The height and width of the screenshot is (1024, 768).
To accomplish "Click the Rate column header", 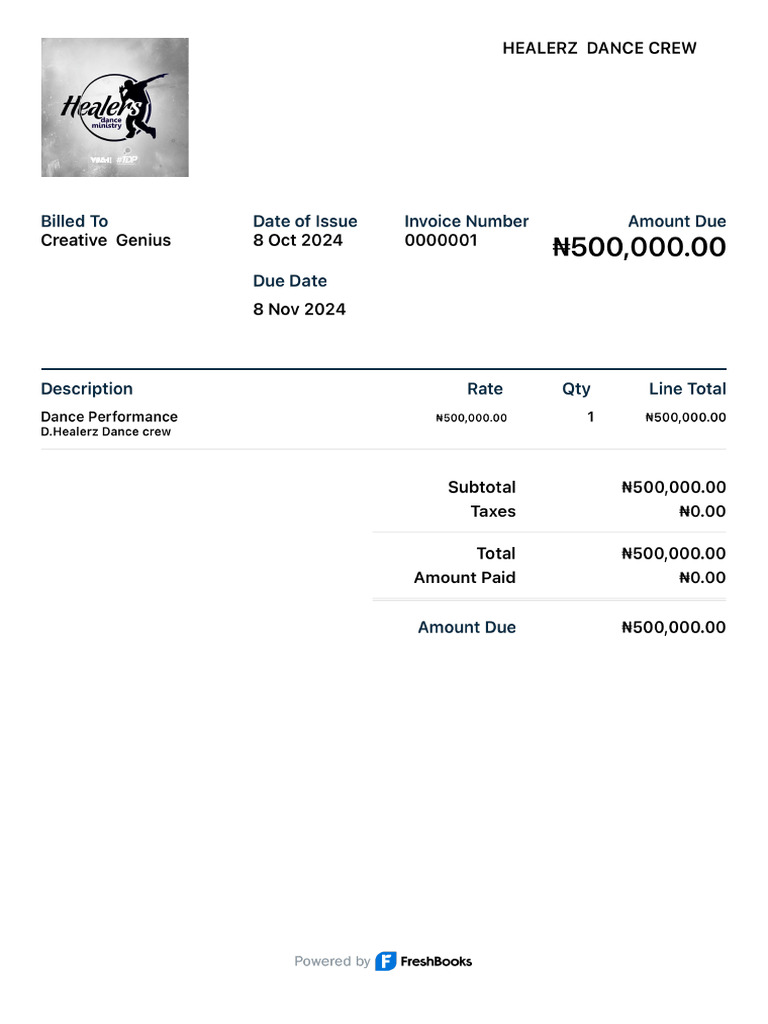I will point(485,389).
